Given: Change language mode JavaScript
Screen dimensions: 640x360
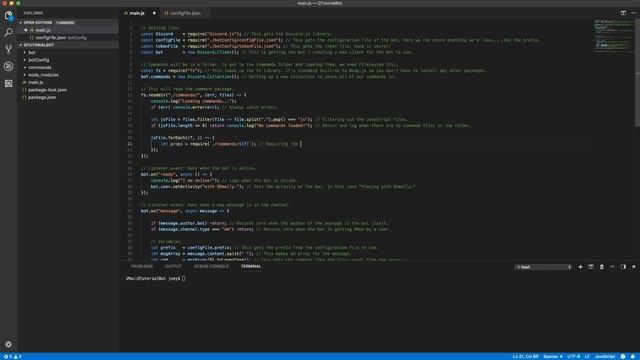Looking at the screenshot, I should (x=604, y=356).
